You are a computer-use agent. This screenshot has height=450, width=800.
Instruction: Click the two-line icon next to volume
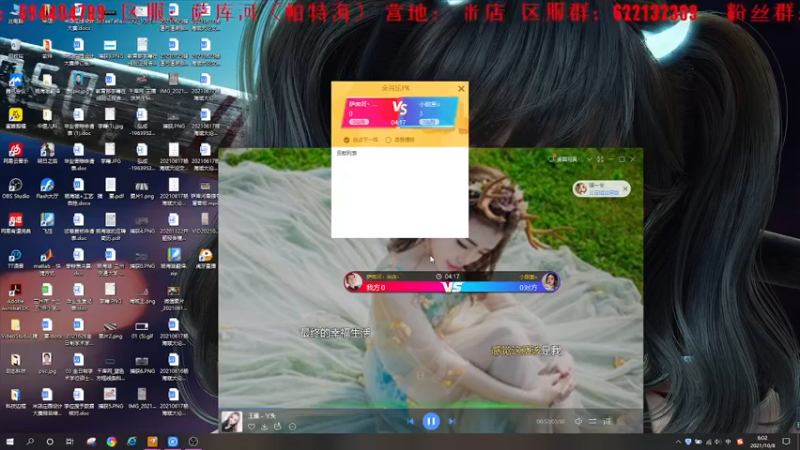592,421
